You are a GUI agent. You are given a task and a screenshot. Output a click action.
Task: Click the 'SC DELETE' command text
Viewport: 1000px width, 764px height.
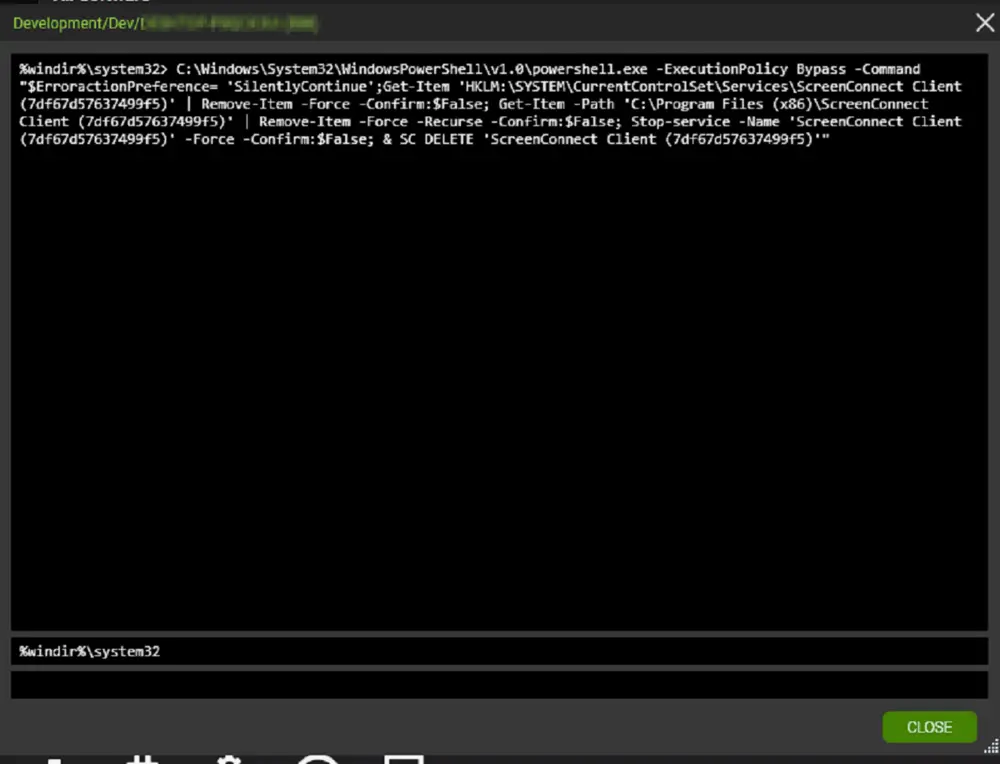[x=436, y=139]
